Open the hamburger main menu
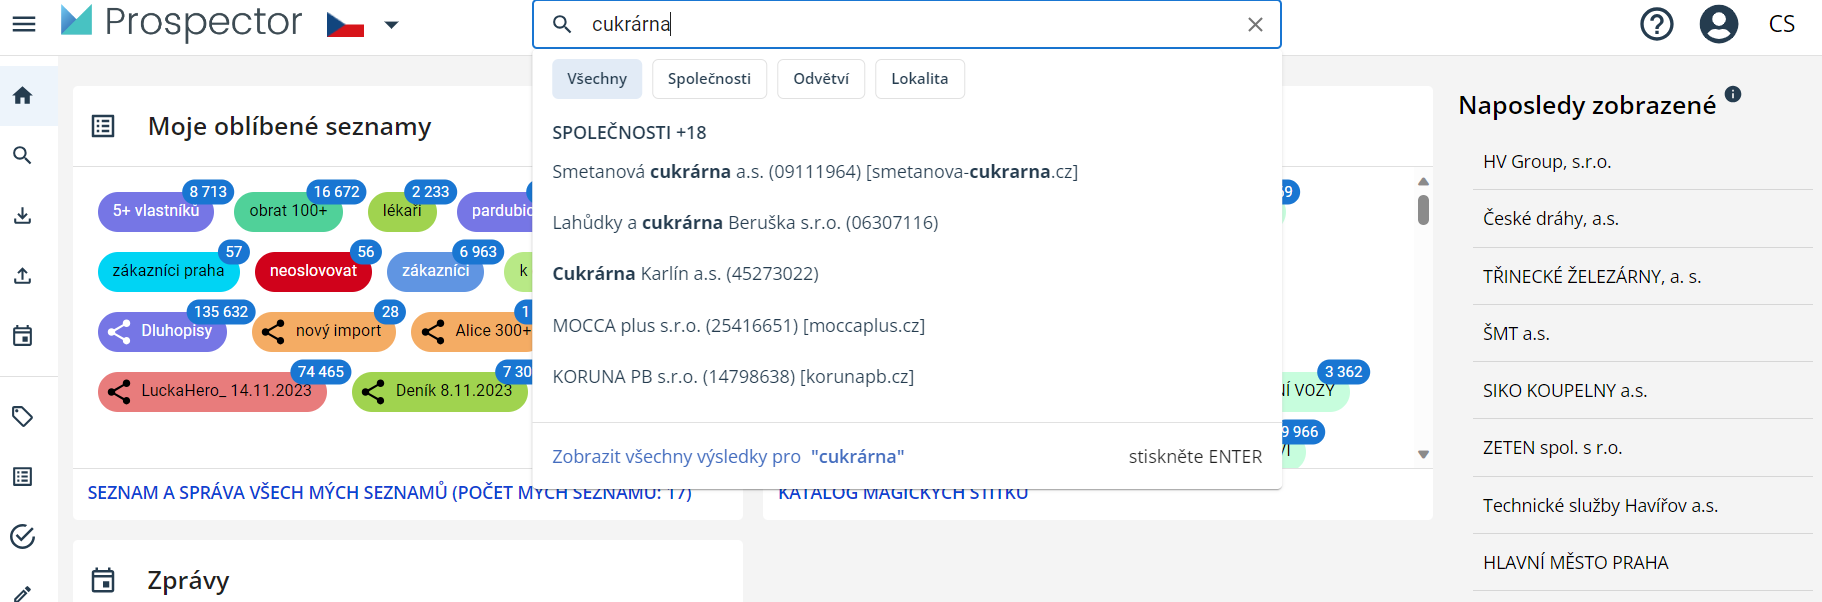1822x602 pixels. point(23,24)
